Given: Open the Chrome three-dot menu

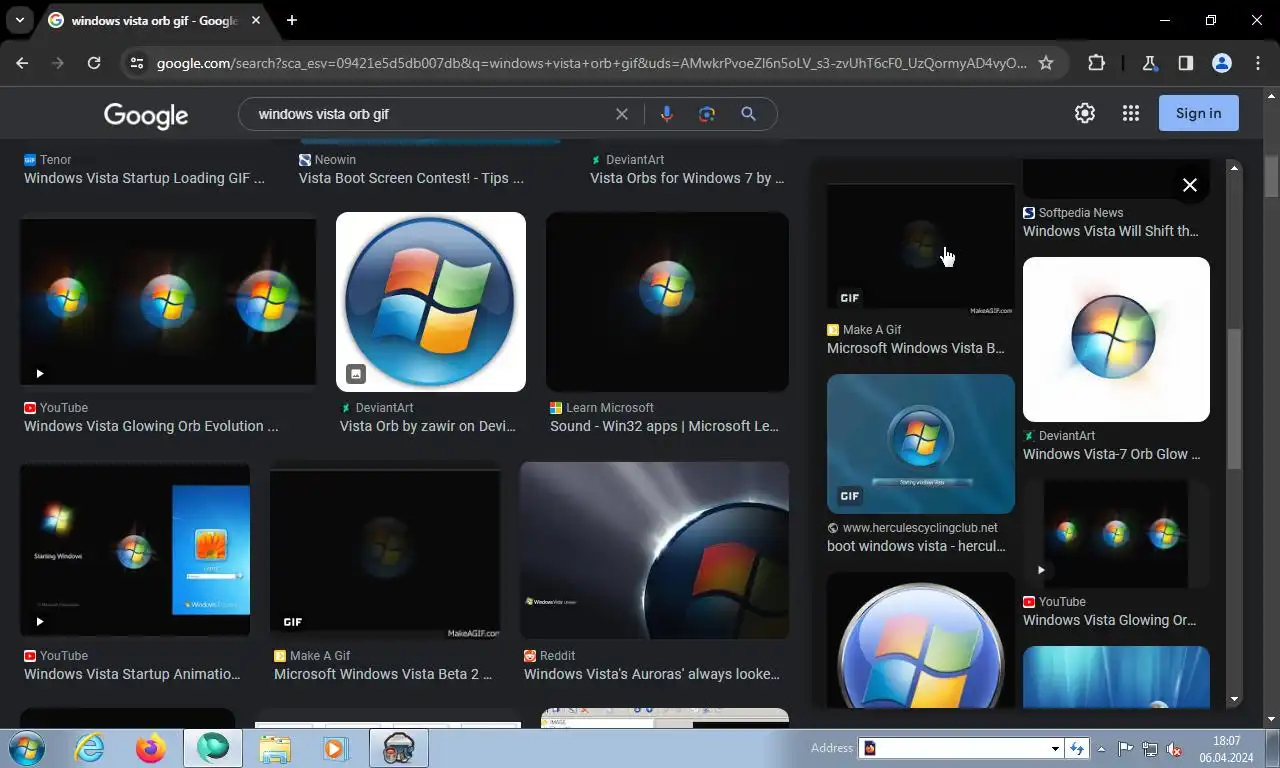Looking at the screenshot, I should [1258, 63].
